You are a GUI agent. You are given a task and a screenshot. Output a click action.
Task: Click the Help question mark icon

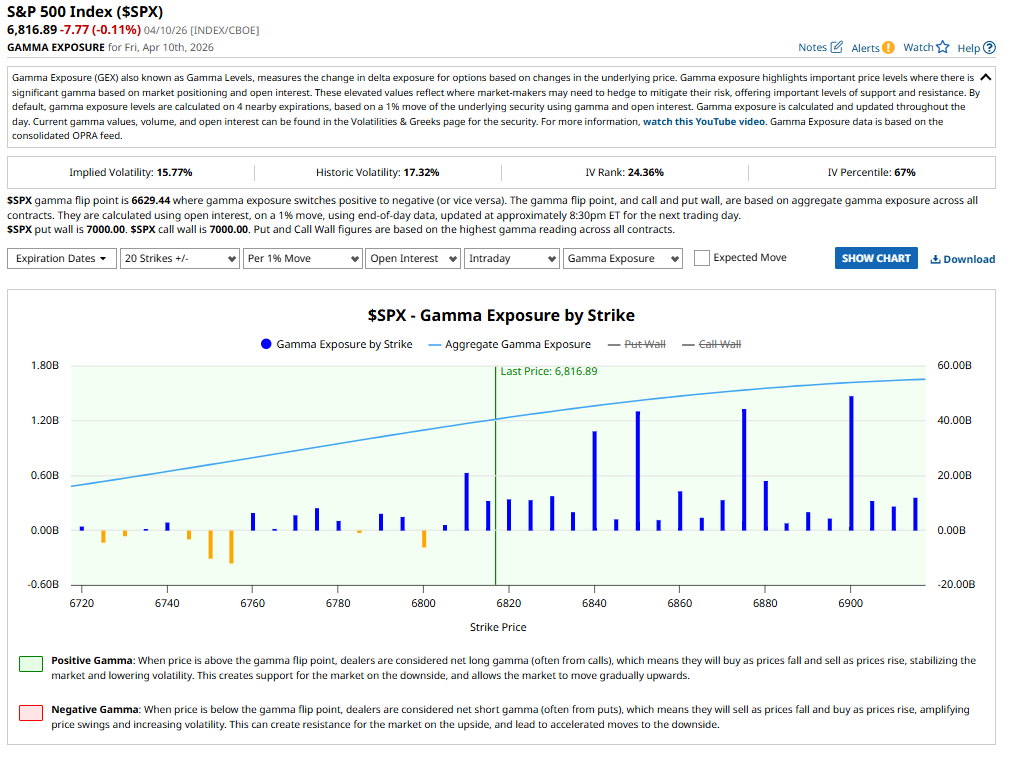(x=989, y=48)
